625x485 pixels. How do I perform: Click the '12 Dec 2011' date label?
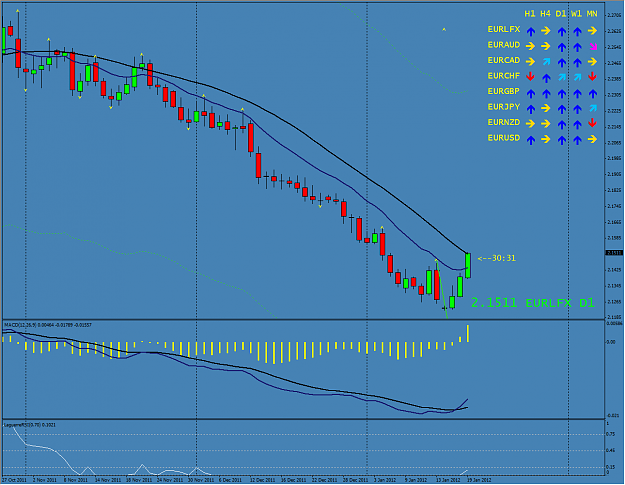263,480
